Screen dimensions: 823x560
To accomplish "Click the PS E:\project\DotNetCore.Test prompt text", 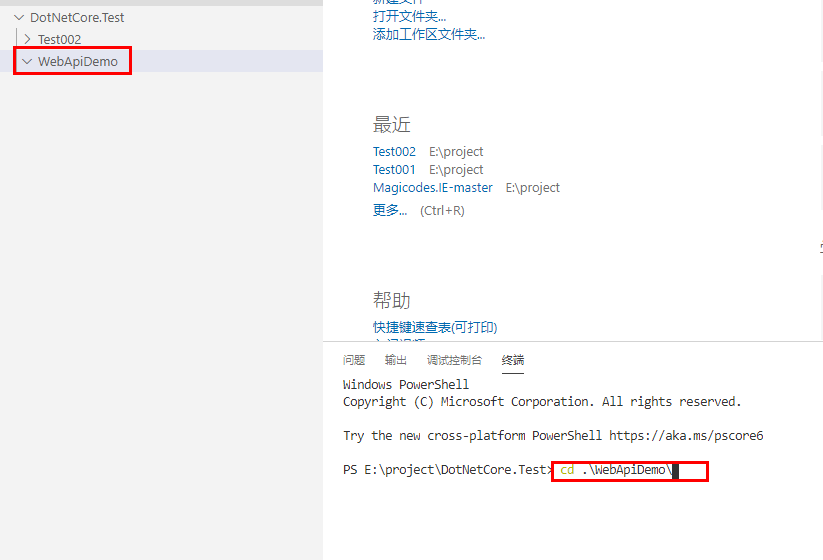I will (448, 470).
